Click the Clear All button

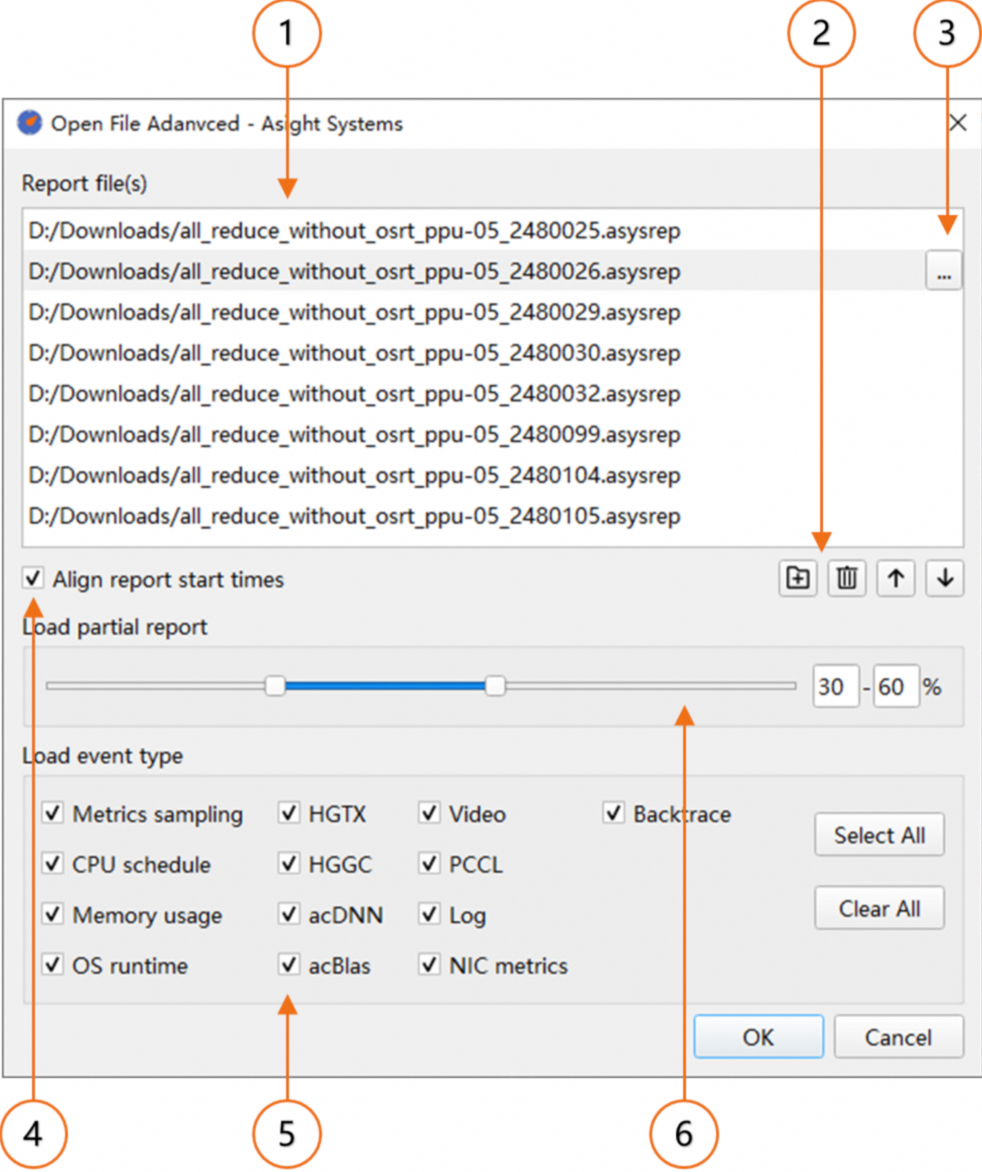point(879,908)
